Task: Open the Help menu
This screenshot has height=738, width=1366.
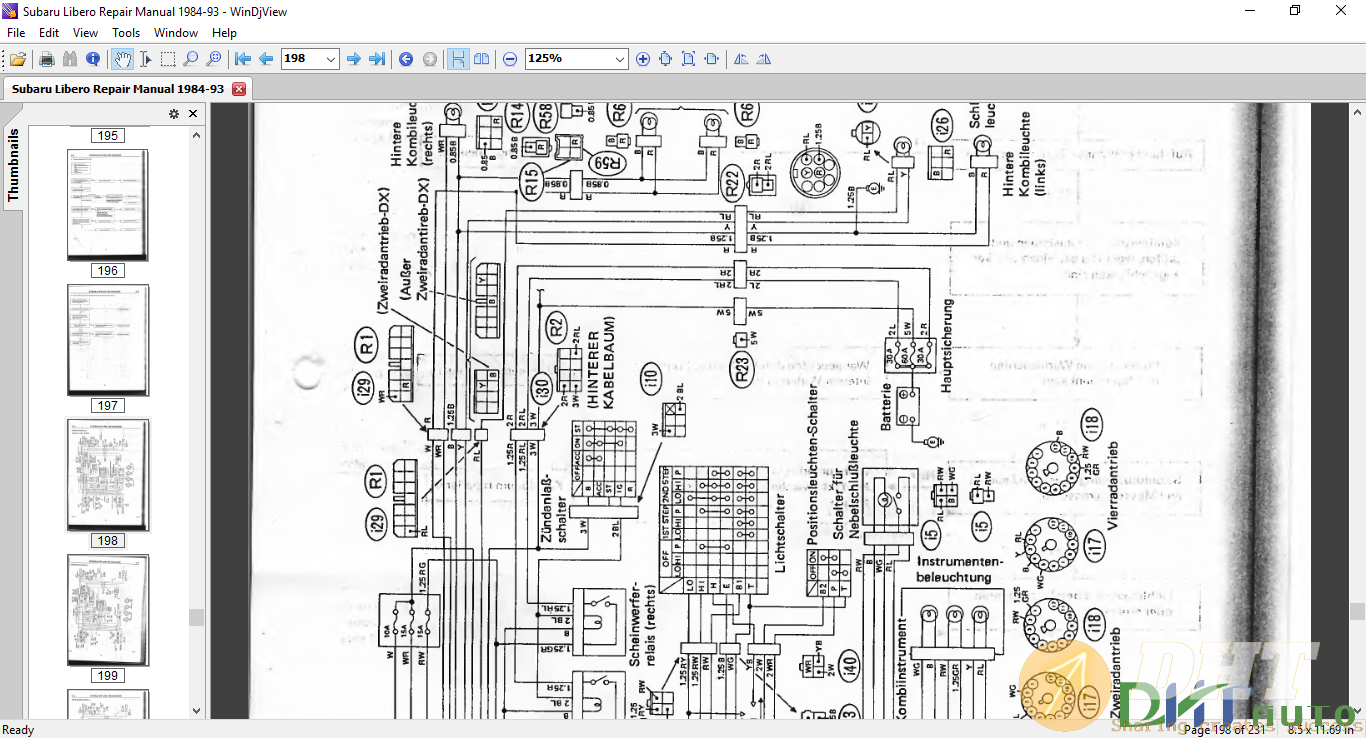Action: pos(225,33)
